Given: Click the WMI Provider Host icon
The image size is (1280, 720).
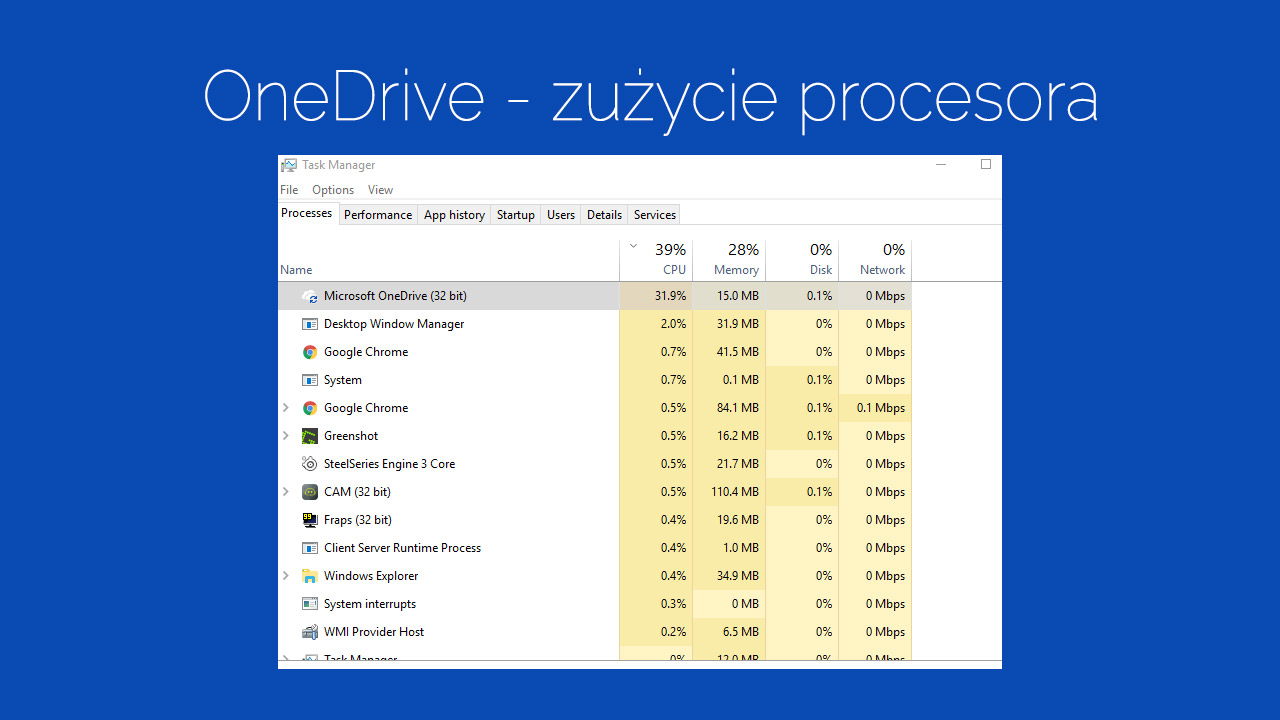Looking at the screenshot, I should click(310, 632).
